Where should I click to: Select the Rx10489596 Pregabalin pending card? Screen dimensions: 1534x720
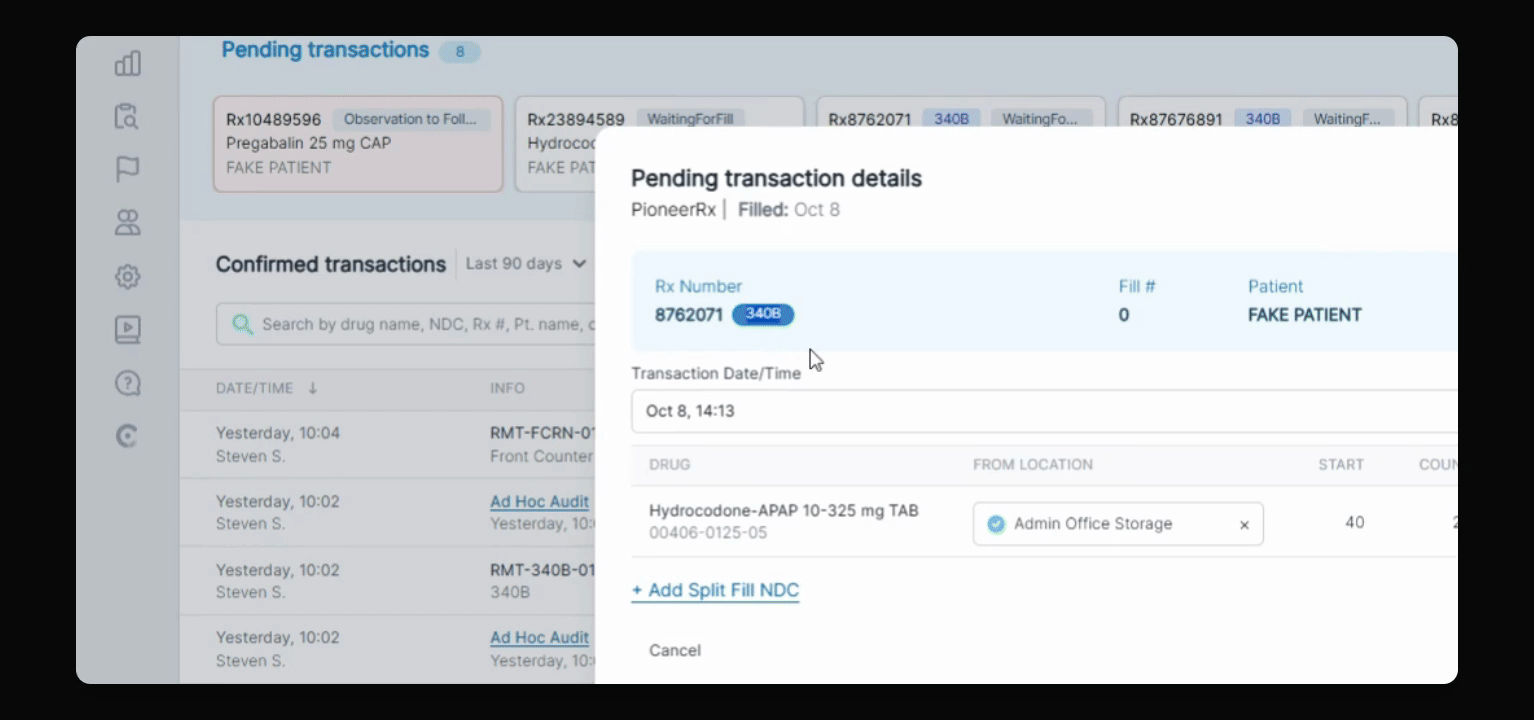[x=358, y=144]
